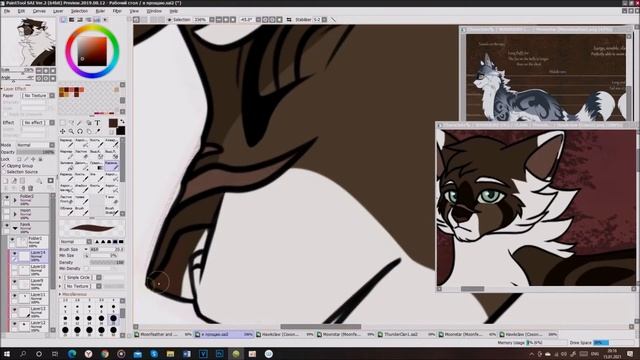Image resolution: width=640 pixels, height=360 pixels.
Task: Open the File menu
Action: [7, 11]
